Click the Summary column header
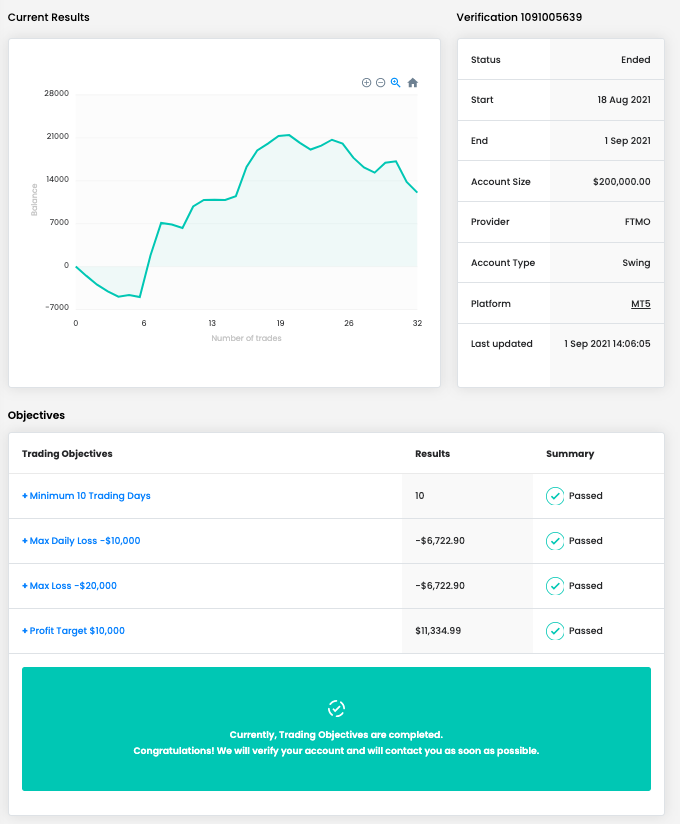The width and height of the screenshot is (680, 824). 570,454
